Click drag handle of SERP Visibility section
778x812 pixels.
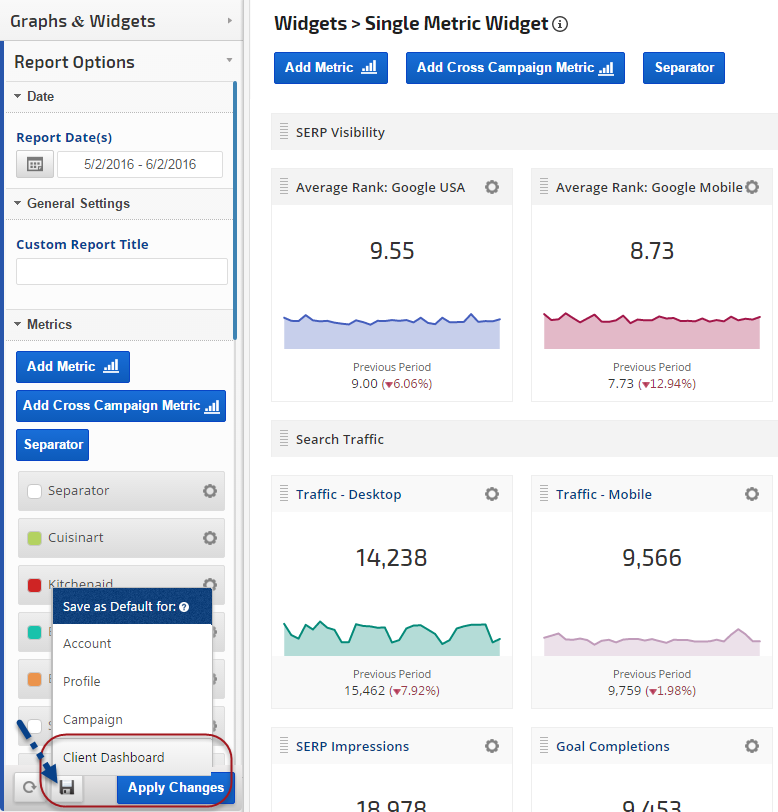(284, 132)
